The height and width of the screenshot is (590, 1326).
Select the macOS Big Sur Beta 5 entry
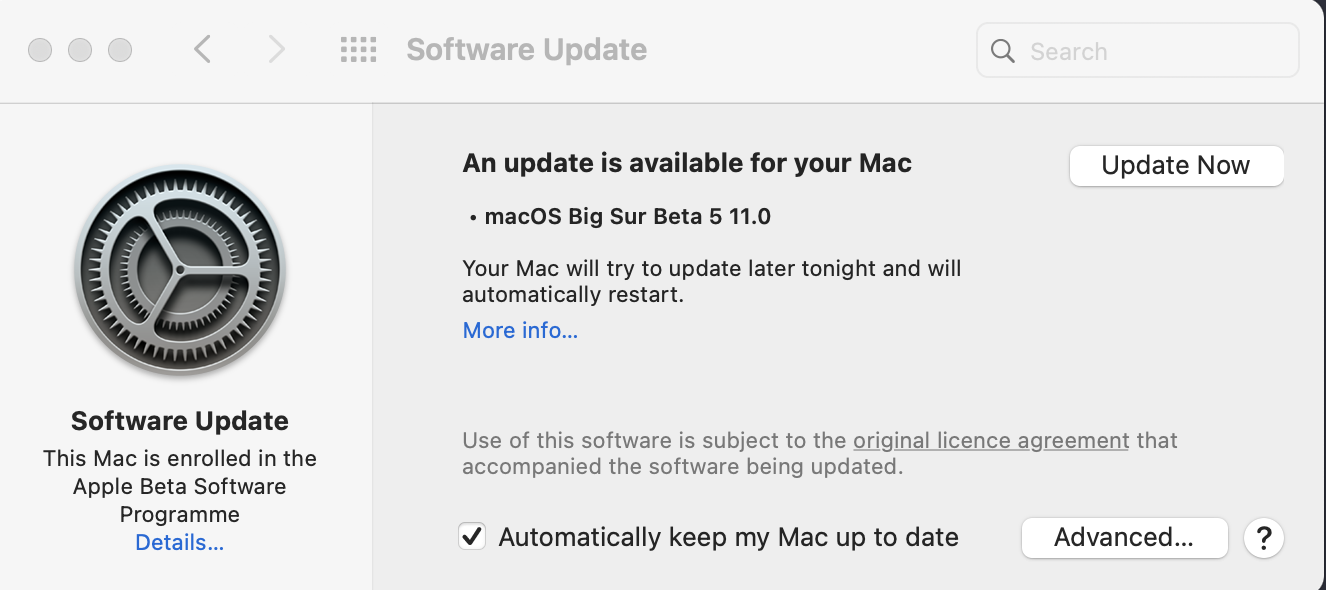(627, 216)
